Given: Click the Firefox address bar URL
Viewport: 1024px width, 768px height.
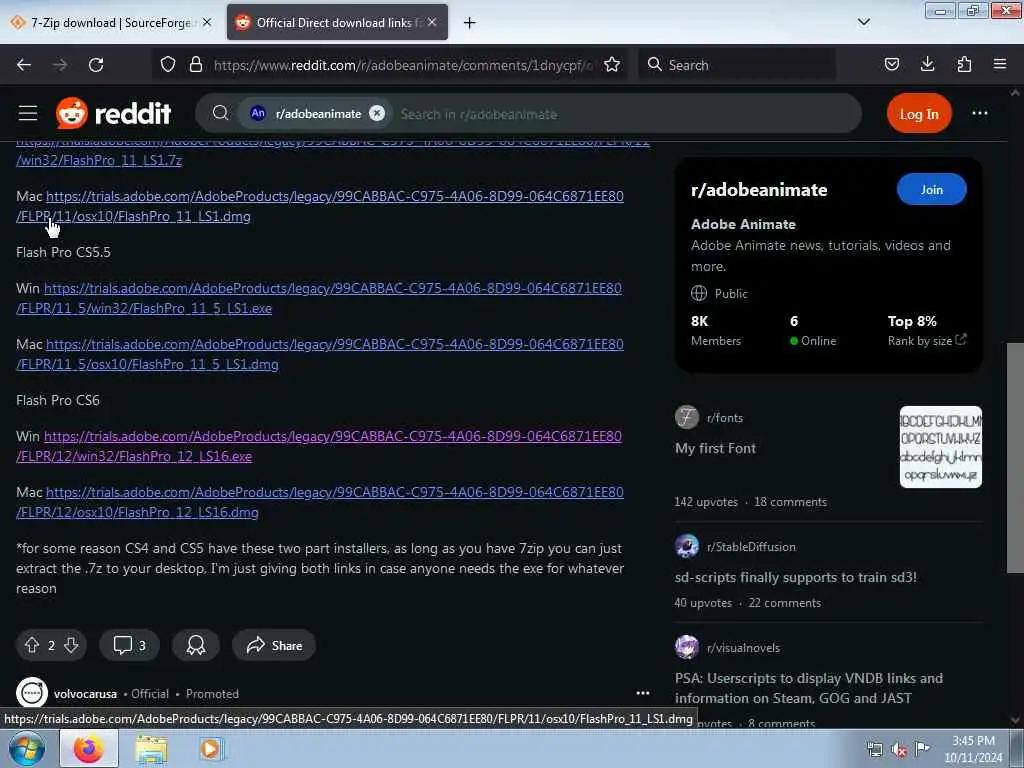Looking at the screenshot, I should pyautogui.click(x=403, y=65).
